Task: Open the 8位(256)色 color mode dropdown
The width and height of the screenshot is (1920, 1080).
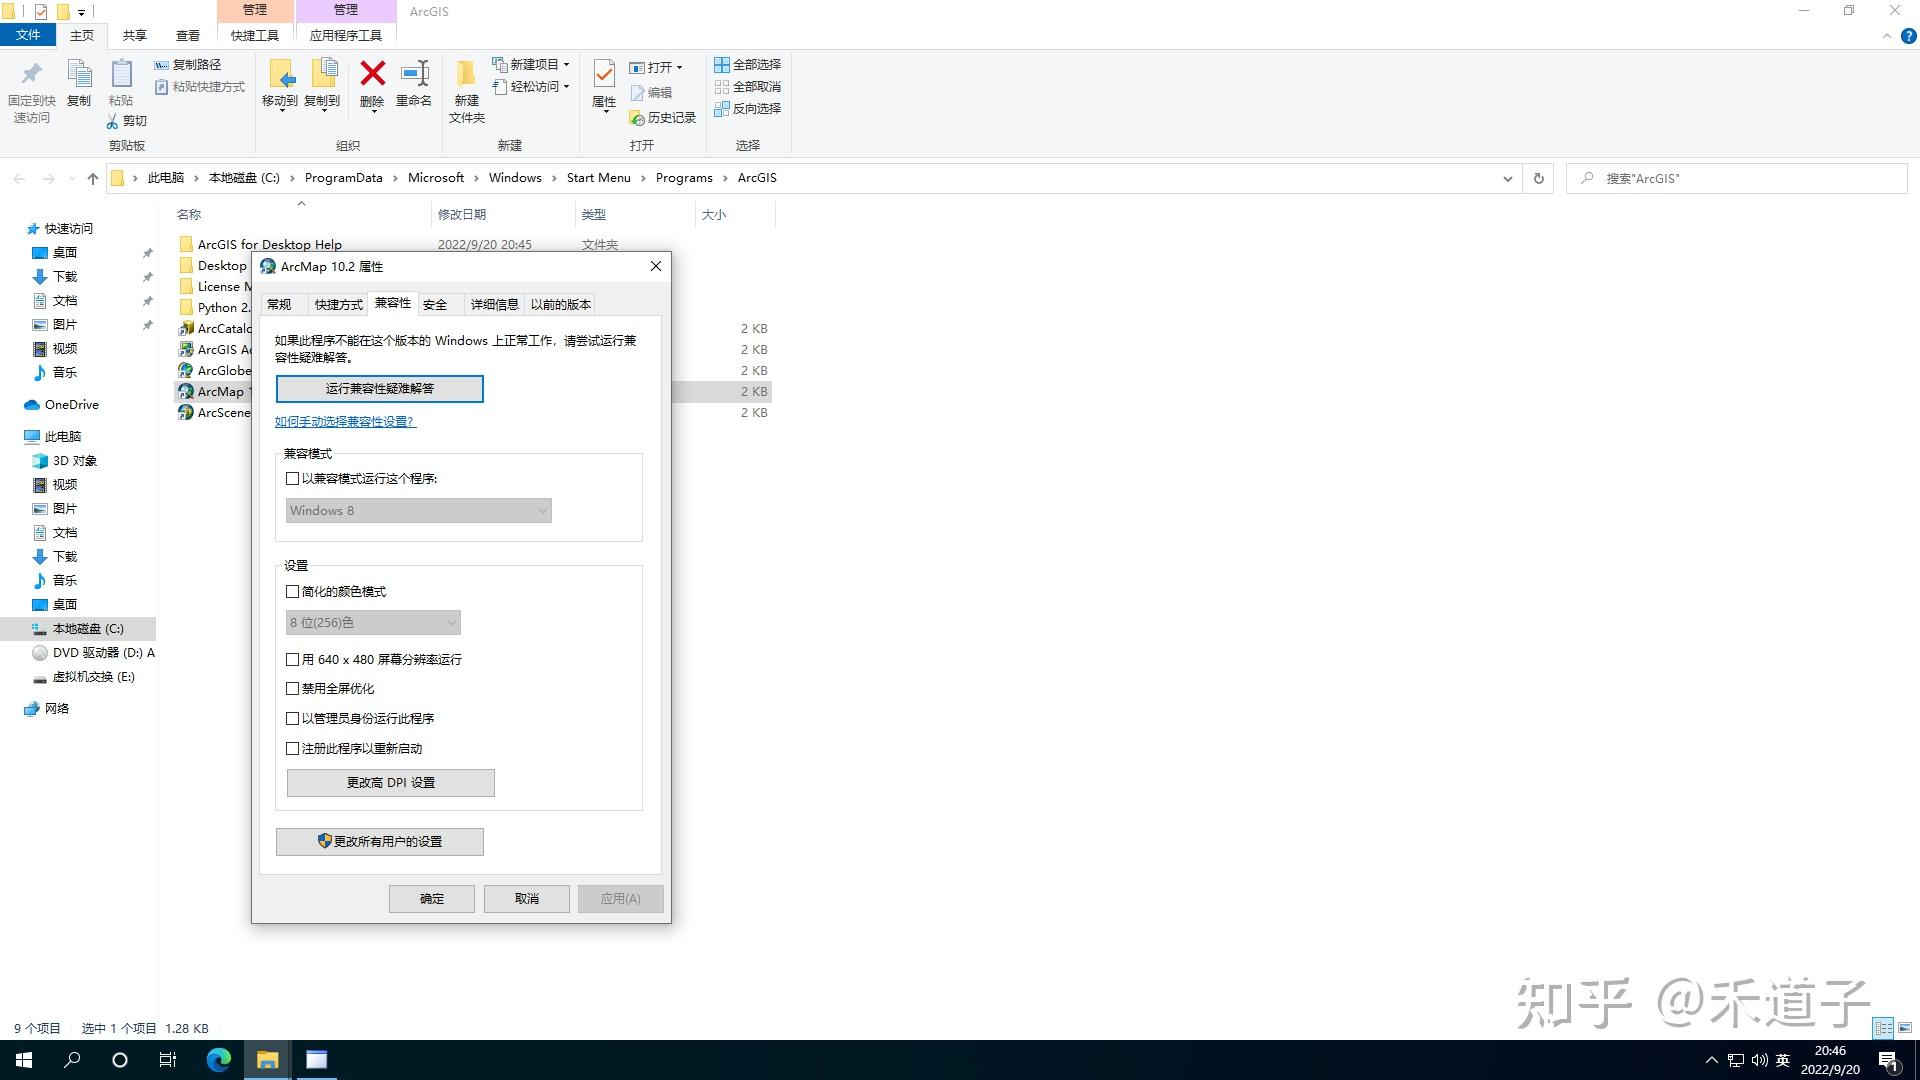Action: tap(372, 622)
